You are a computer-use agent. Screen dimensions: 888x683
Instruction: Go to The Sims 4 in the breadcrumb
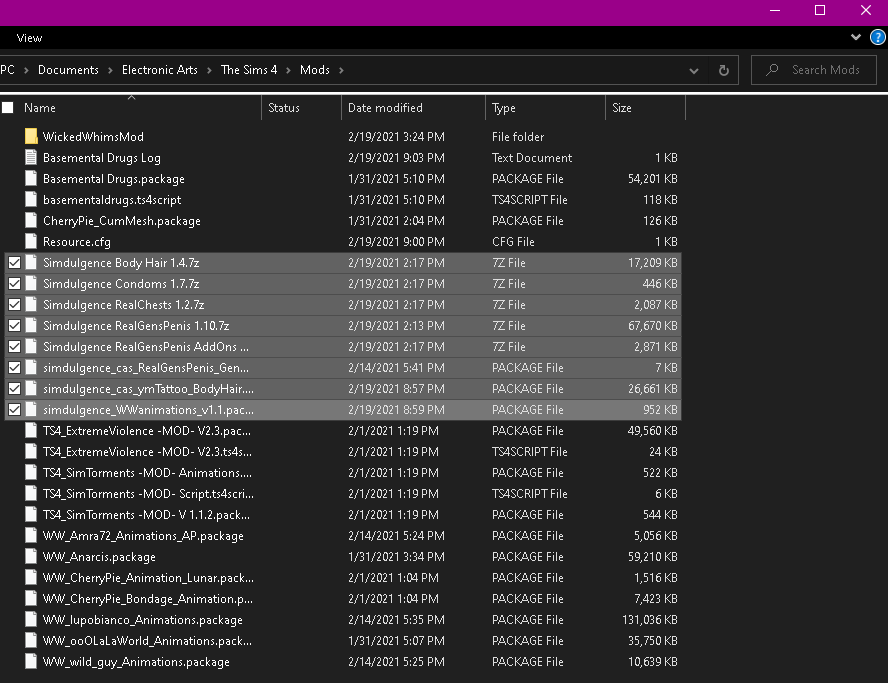pyautogui.click(x=249, y=70)
